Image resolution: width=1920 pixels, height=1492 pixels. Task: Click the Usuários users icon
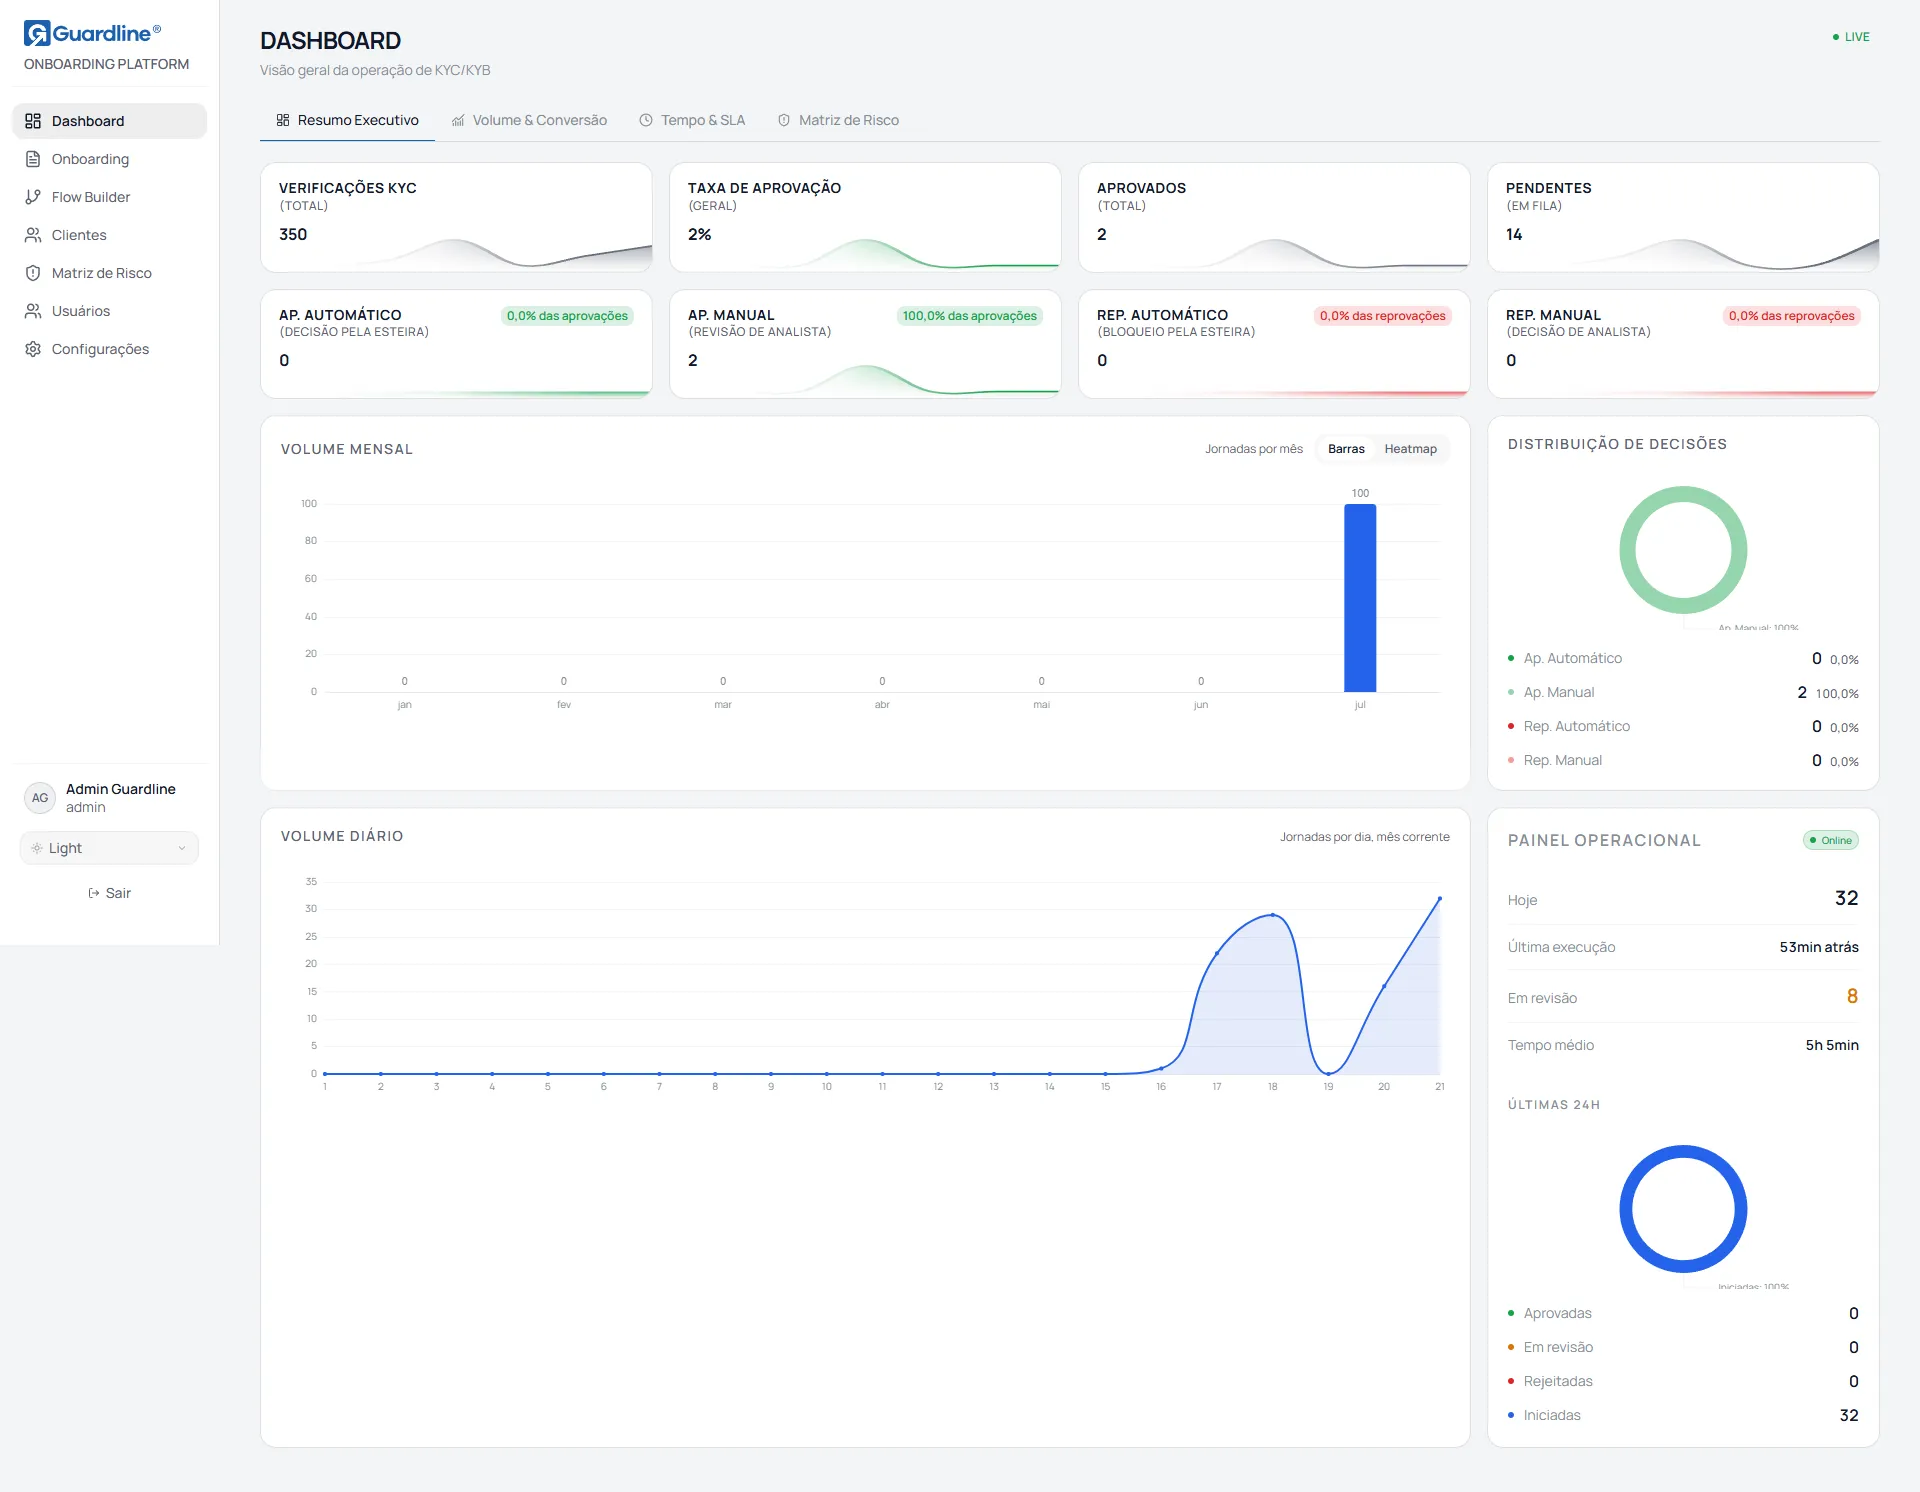point(33,311)
